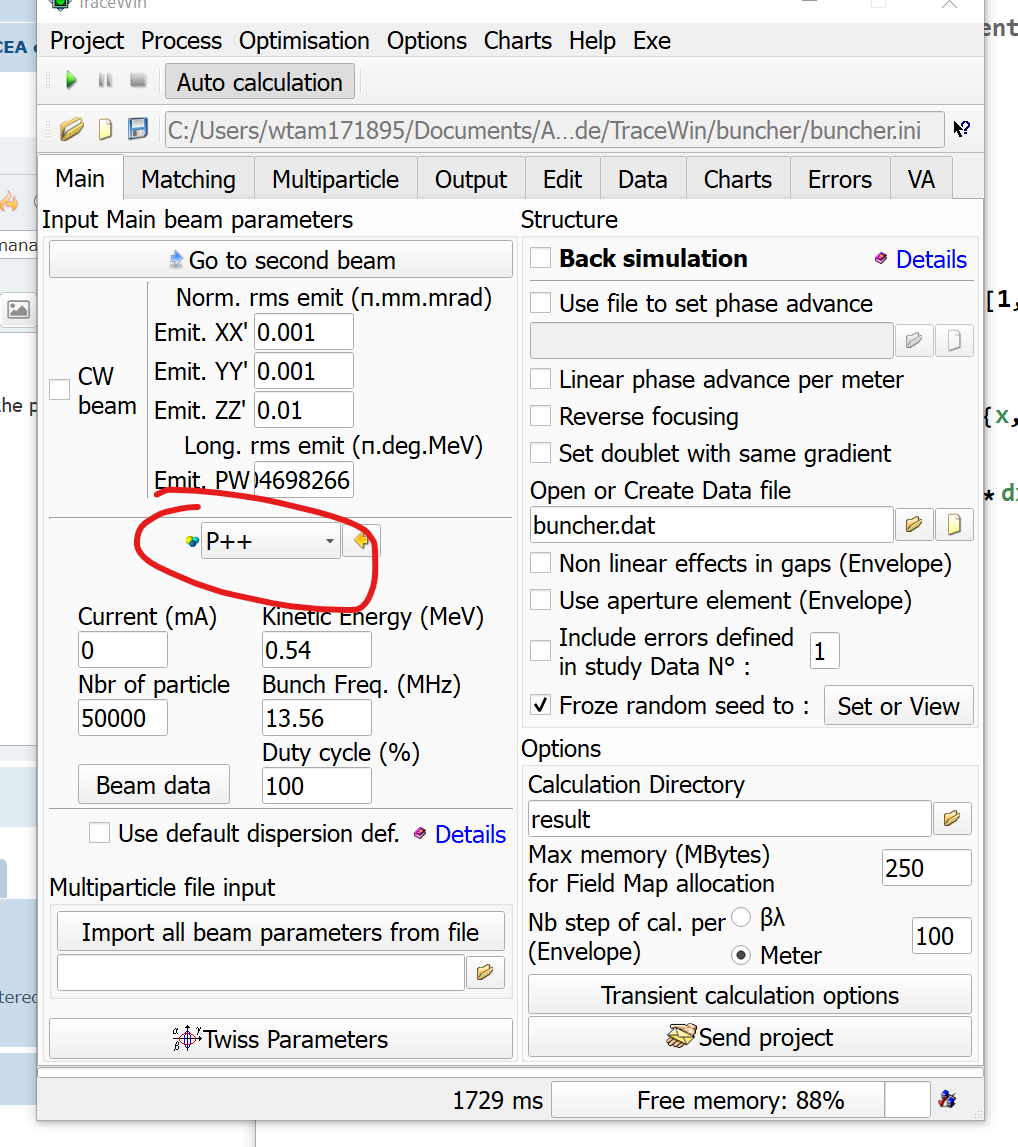Open the Project menu

point(86,41)
